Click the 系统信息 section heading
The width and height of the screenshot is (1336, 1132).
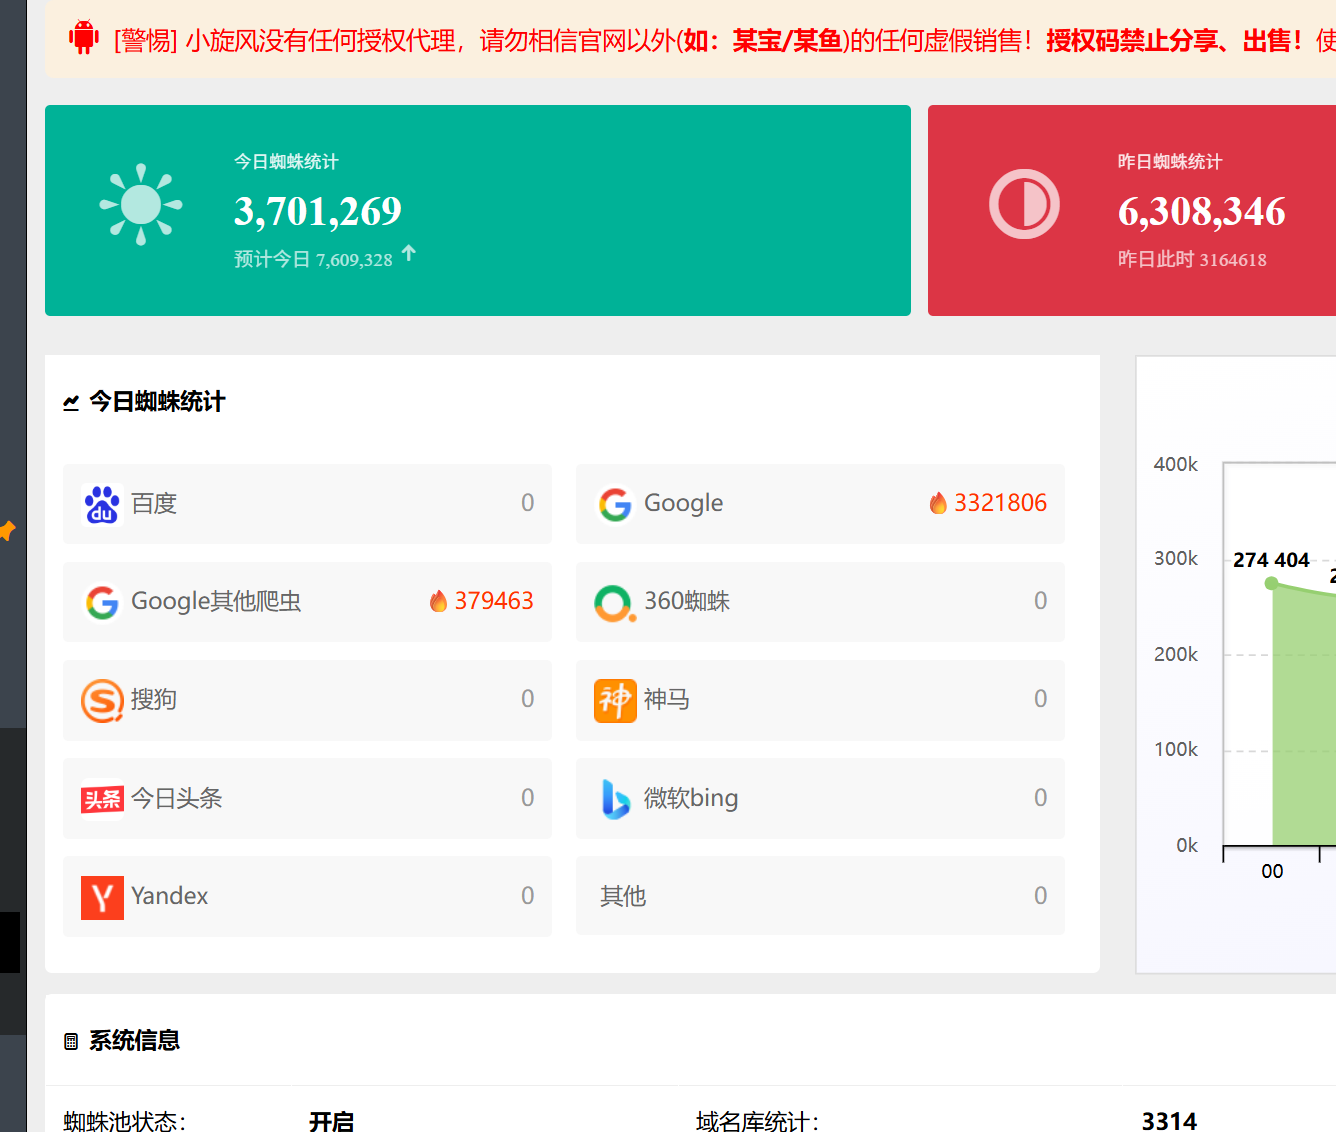pyautogui.click(x=134, y=1041)
